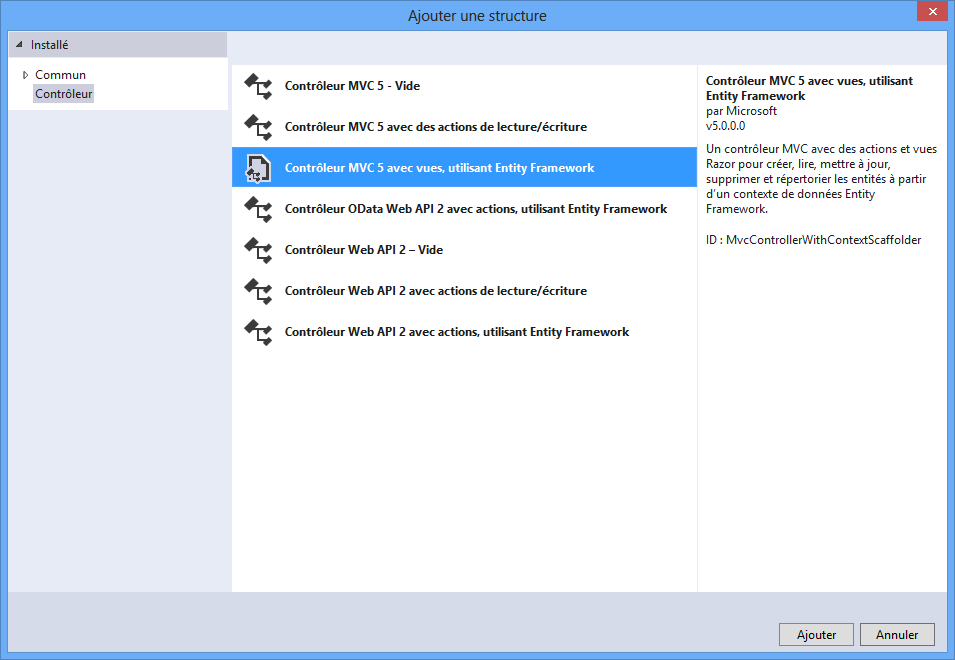Choose Contrôleur MVC 5 - Vide
Image resolution: width=955 pixels, height=660 pixels.
coord(464,86)
